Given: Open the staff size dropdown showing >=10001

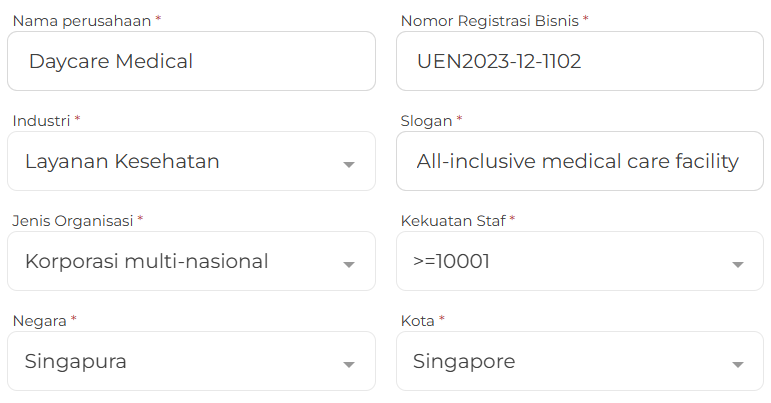Looking at the screenshot, I should click(x=580, y=261).
